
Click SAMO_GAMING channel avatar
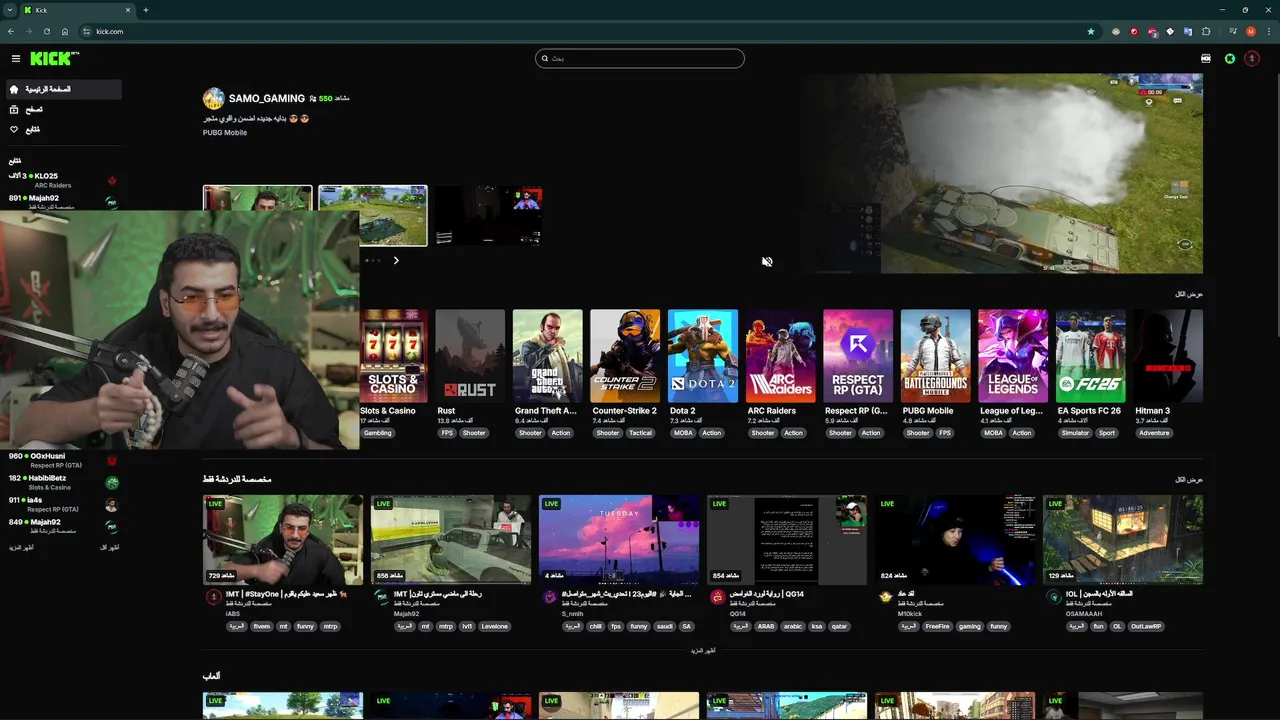pyautogui.click(x=214, y=98)
